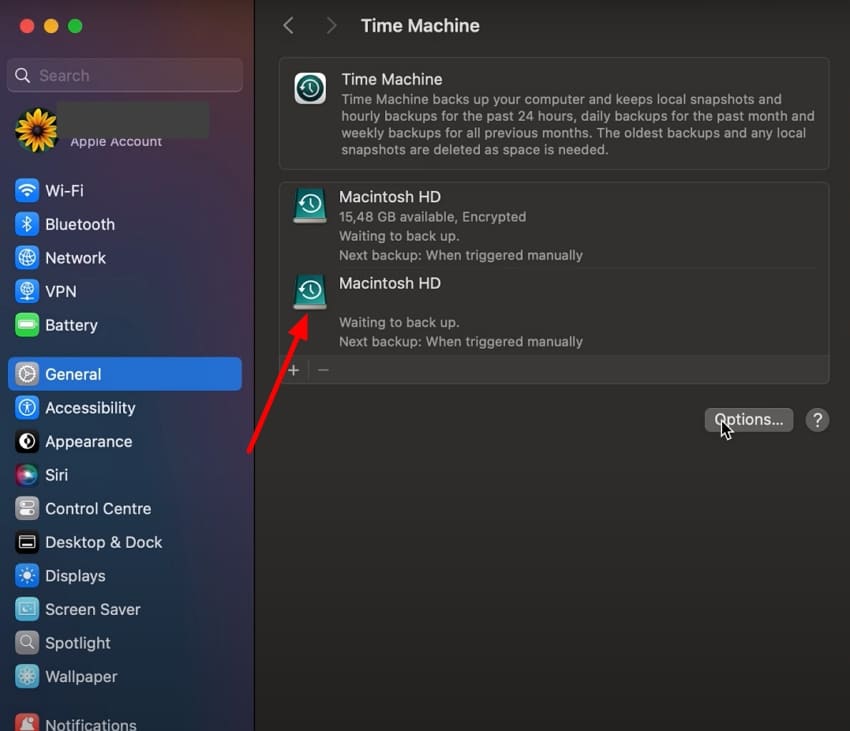Click the Screen Saver label in sidebar
850x731 pixels.
(x=93, y=610)
